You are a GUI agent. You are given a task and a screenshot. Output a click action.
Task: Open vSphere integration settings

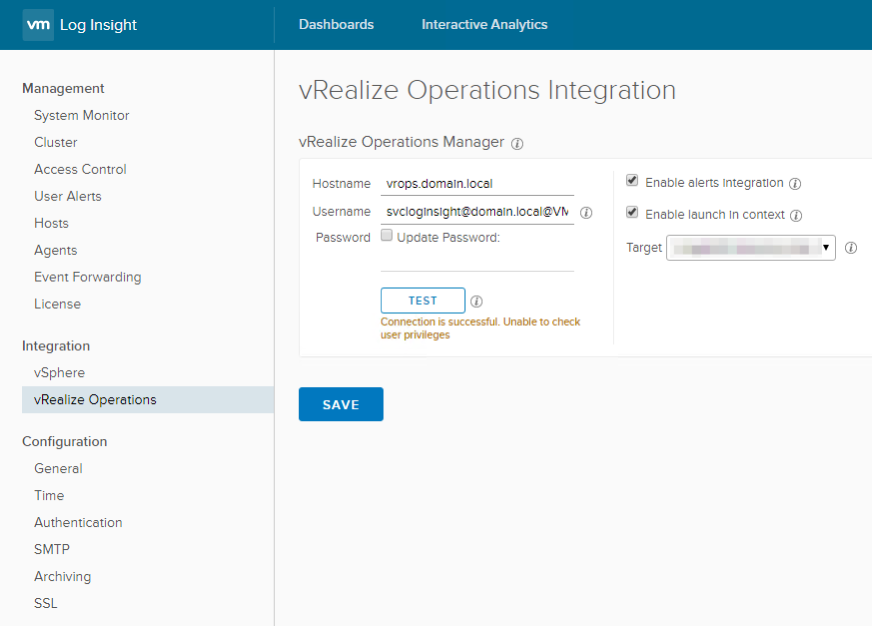tap(60, 372)
